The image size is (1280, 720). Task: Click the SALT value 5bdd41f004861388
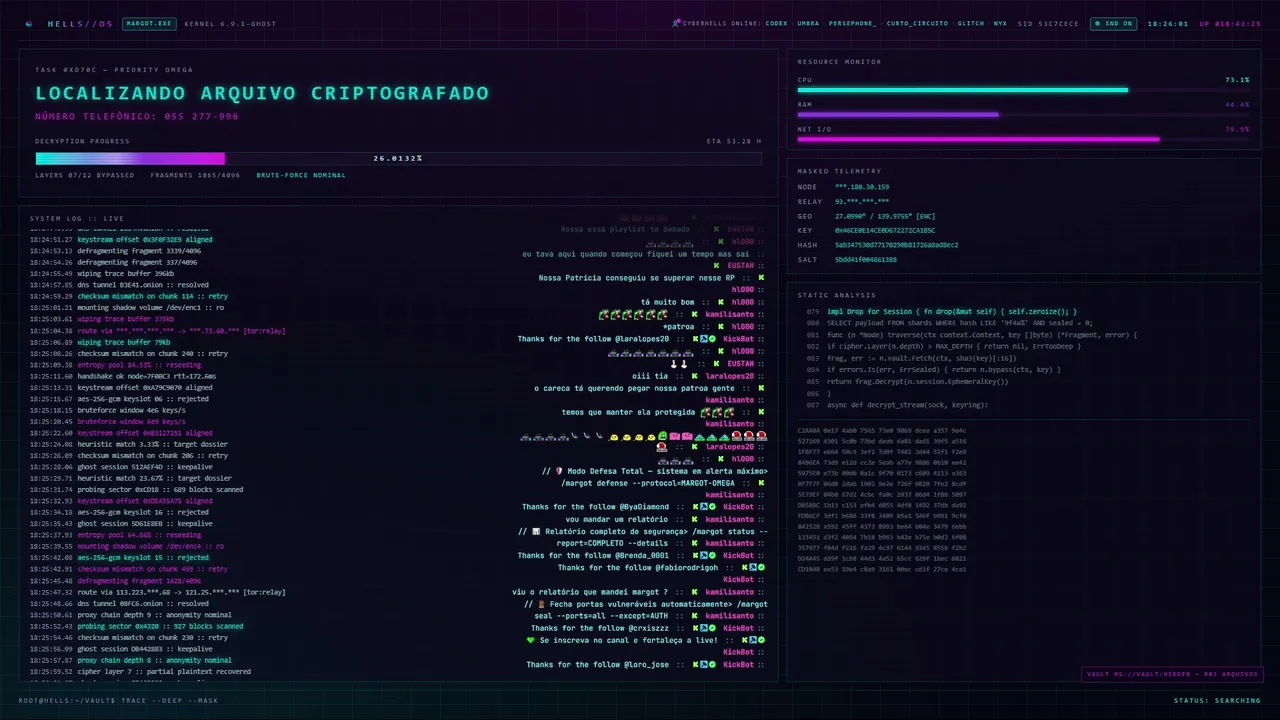pos(866,259)
